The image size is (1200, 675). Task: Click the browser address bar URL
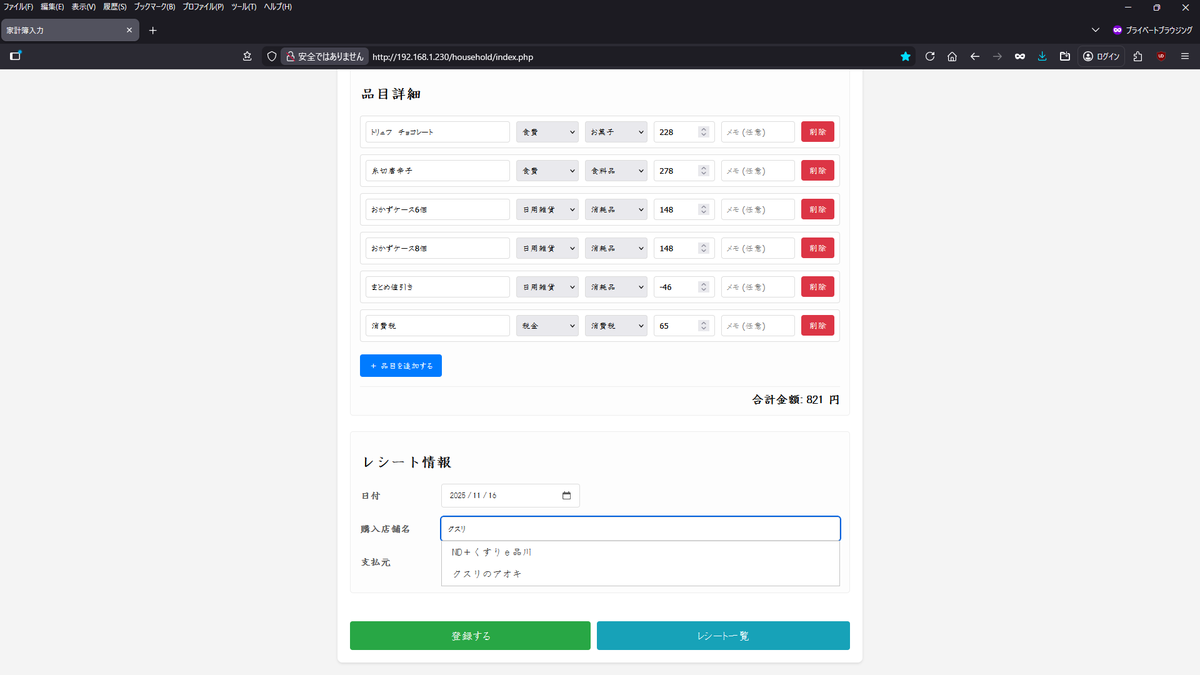click(x=452, y=57)
